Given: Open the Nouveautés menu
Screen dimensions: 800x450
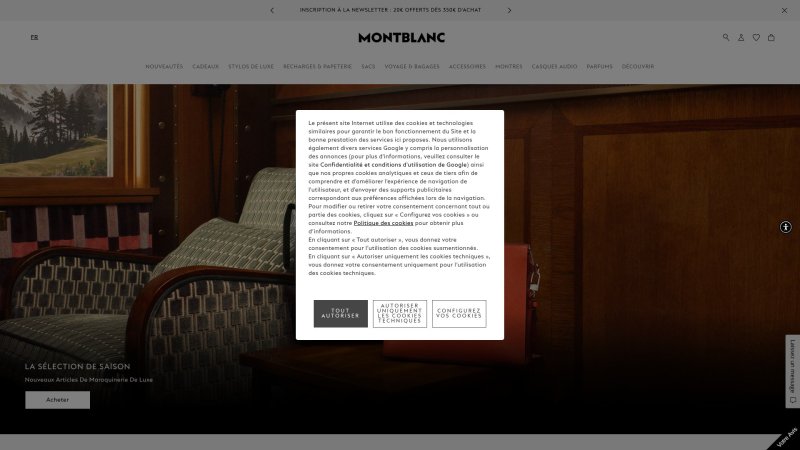Looking at the screenshot, I should (x=164, y=66).
